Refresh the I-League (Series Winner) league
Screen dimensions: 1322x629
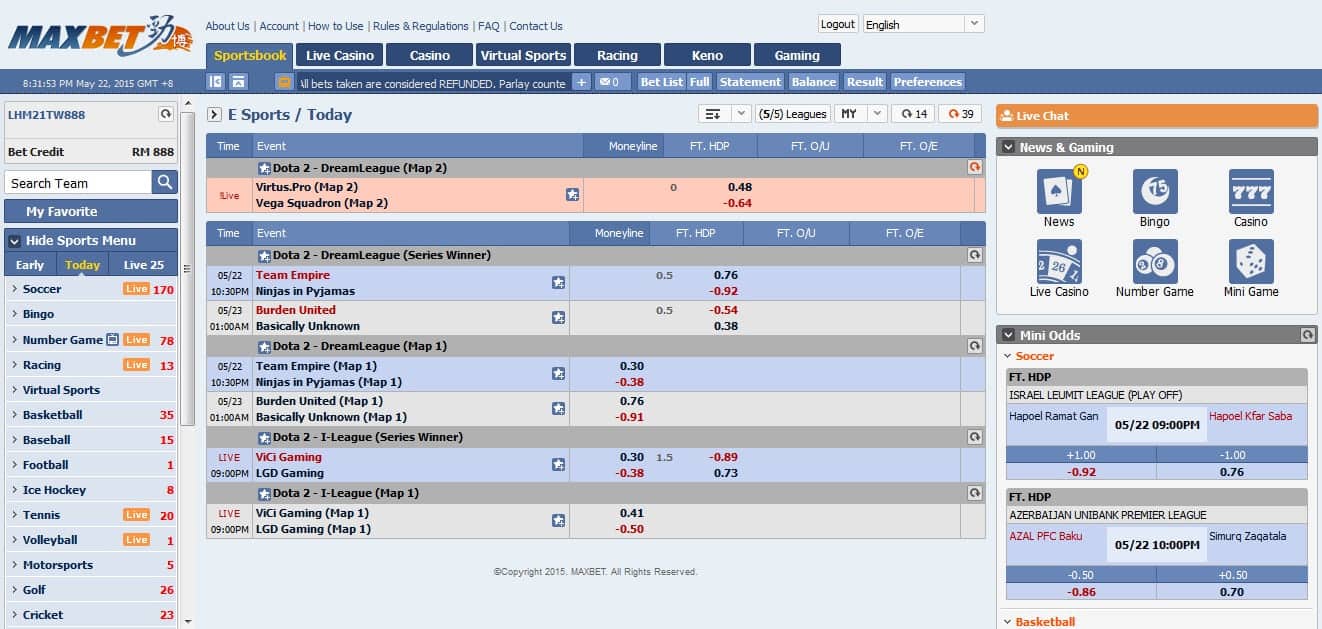click(x=975, y=437)
